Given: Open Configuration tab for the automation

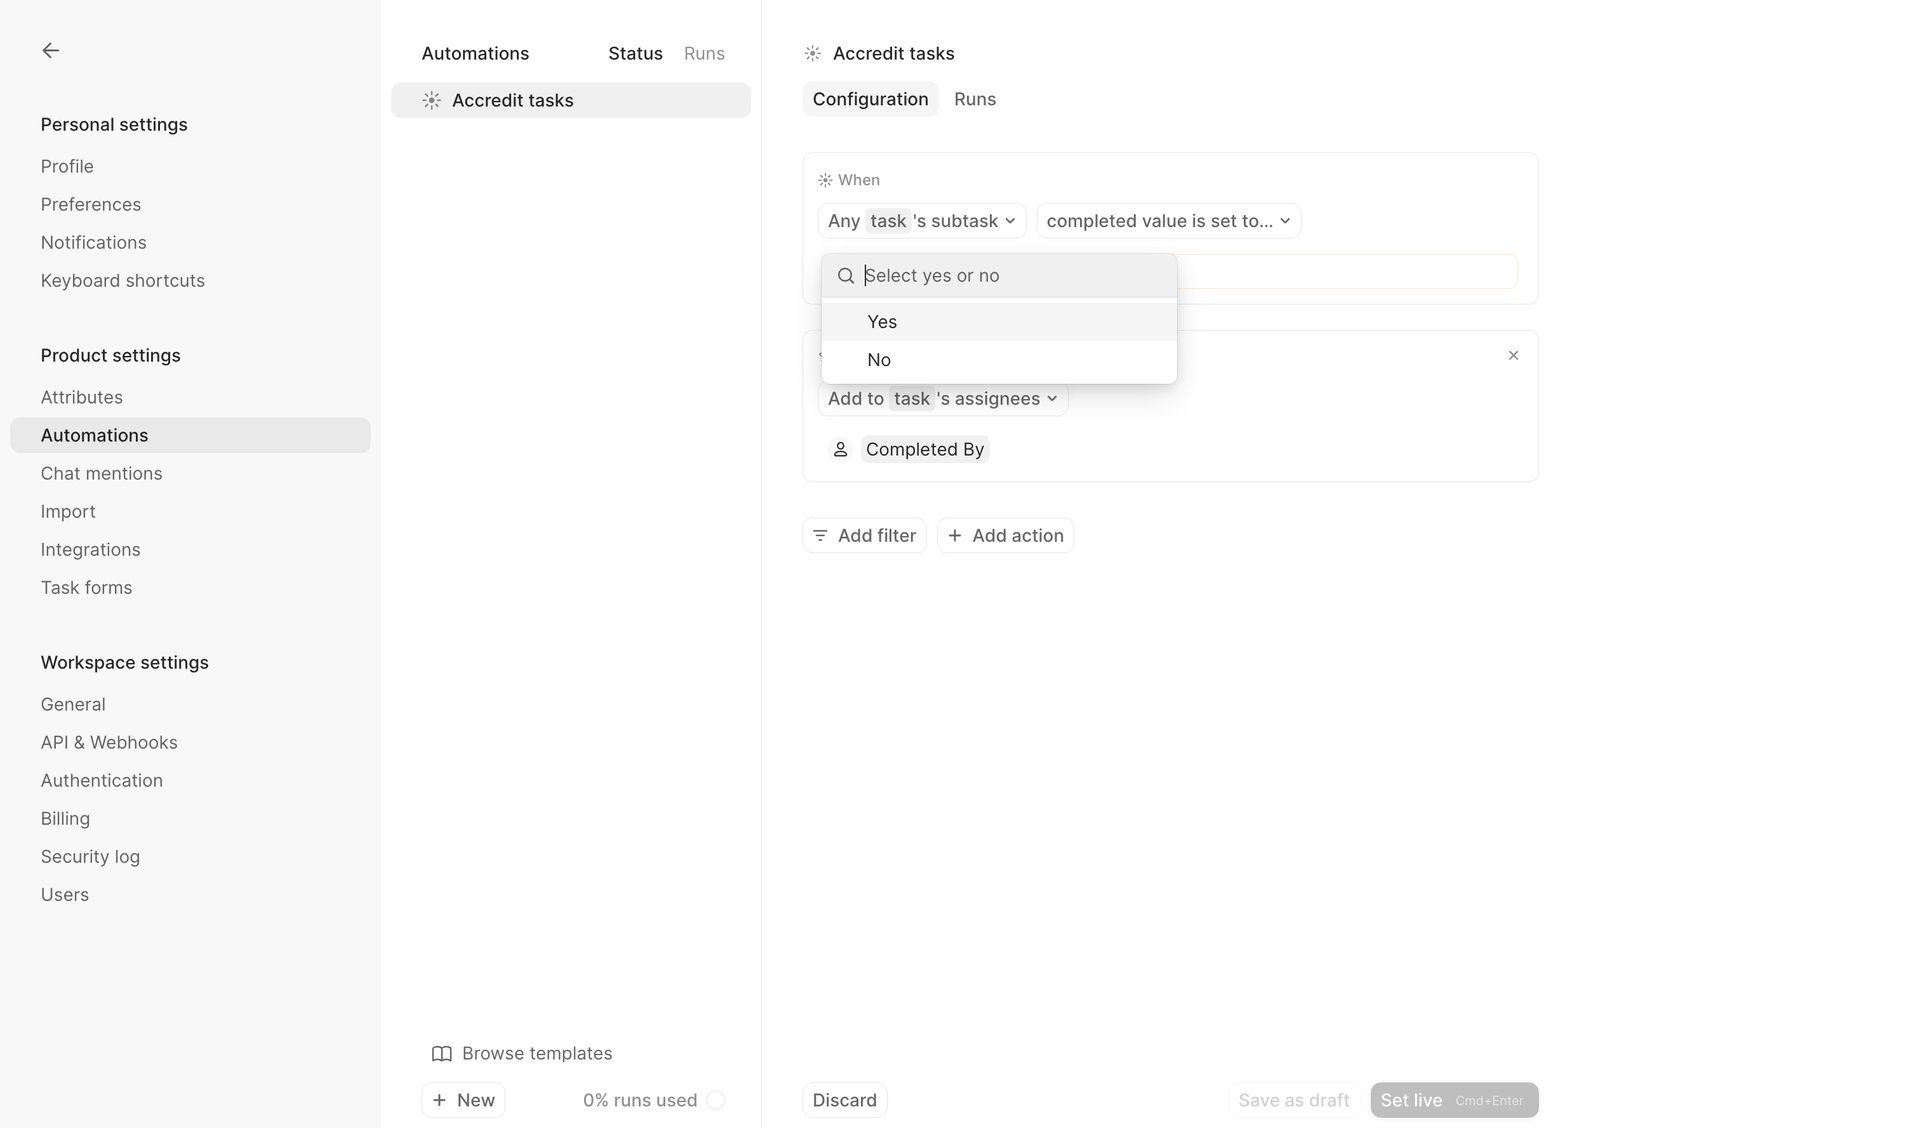Looking at the screenshot, I should click(x=869, y=99).
